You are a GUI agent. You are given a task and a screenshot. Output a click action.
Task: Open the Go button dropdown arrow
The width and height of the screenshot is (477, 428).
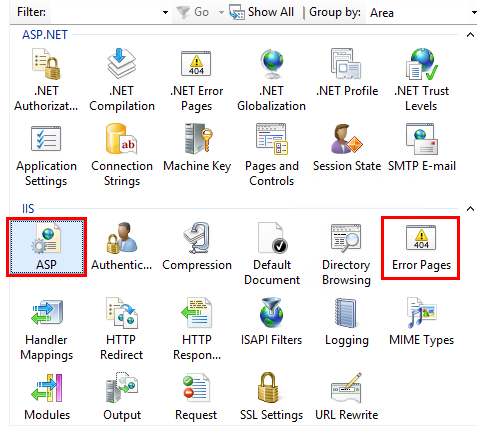(221, 13)
